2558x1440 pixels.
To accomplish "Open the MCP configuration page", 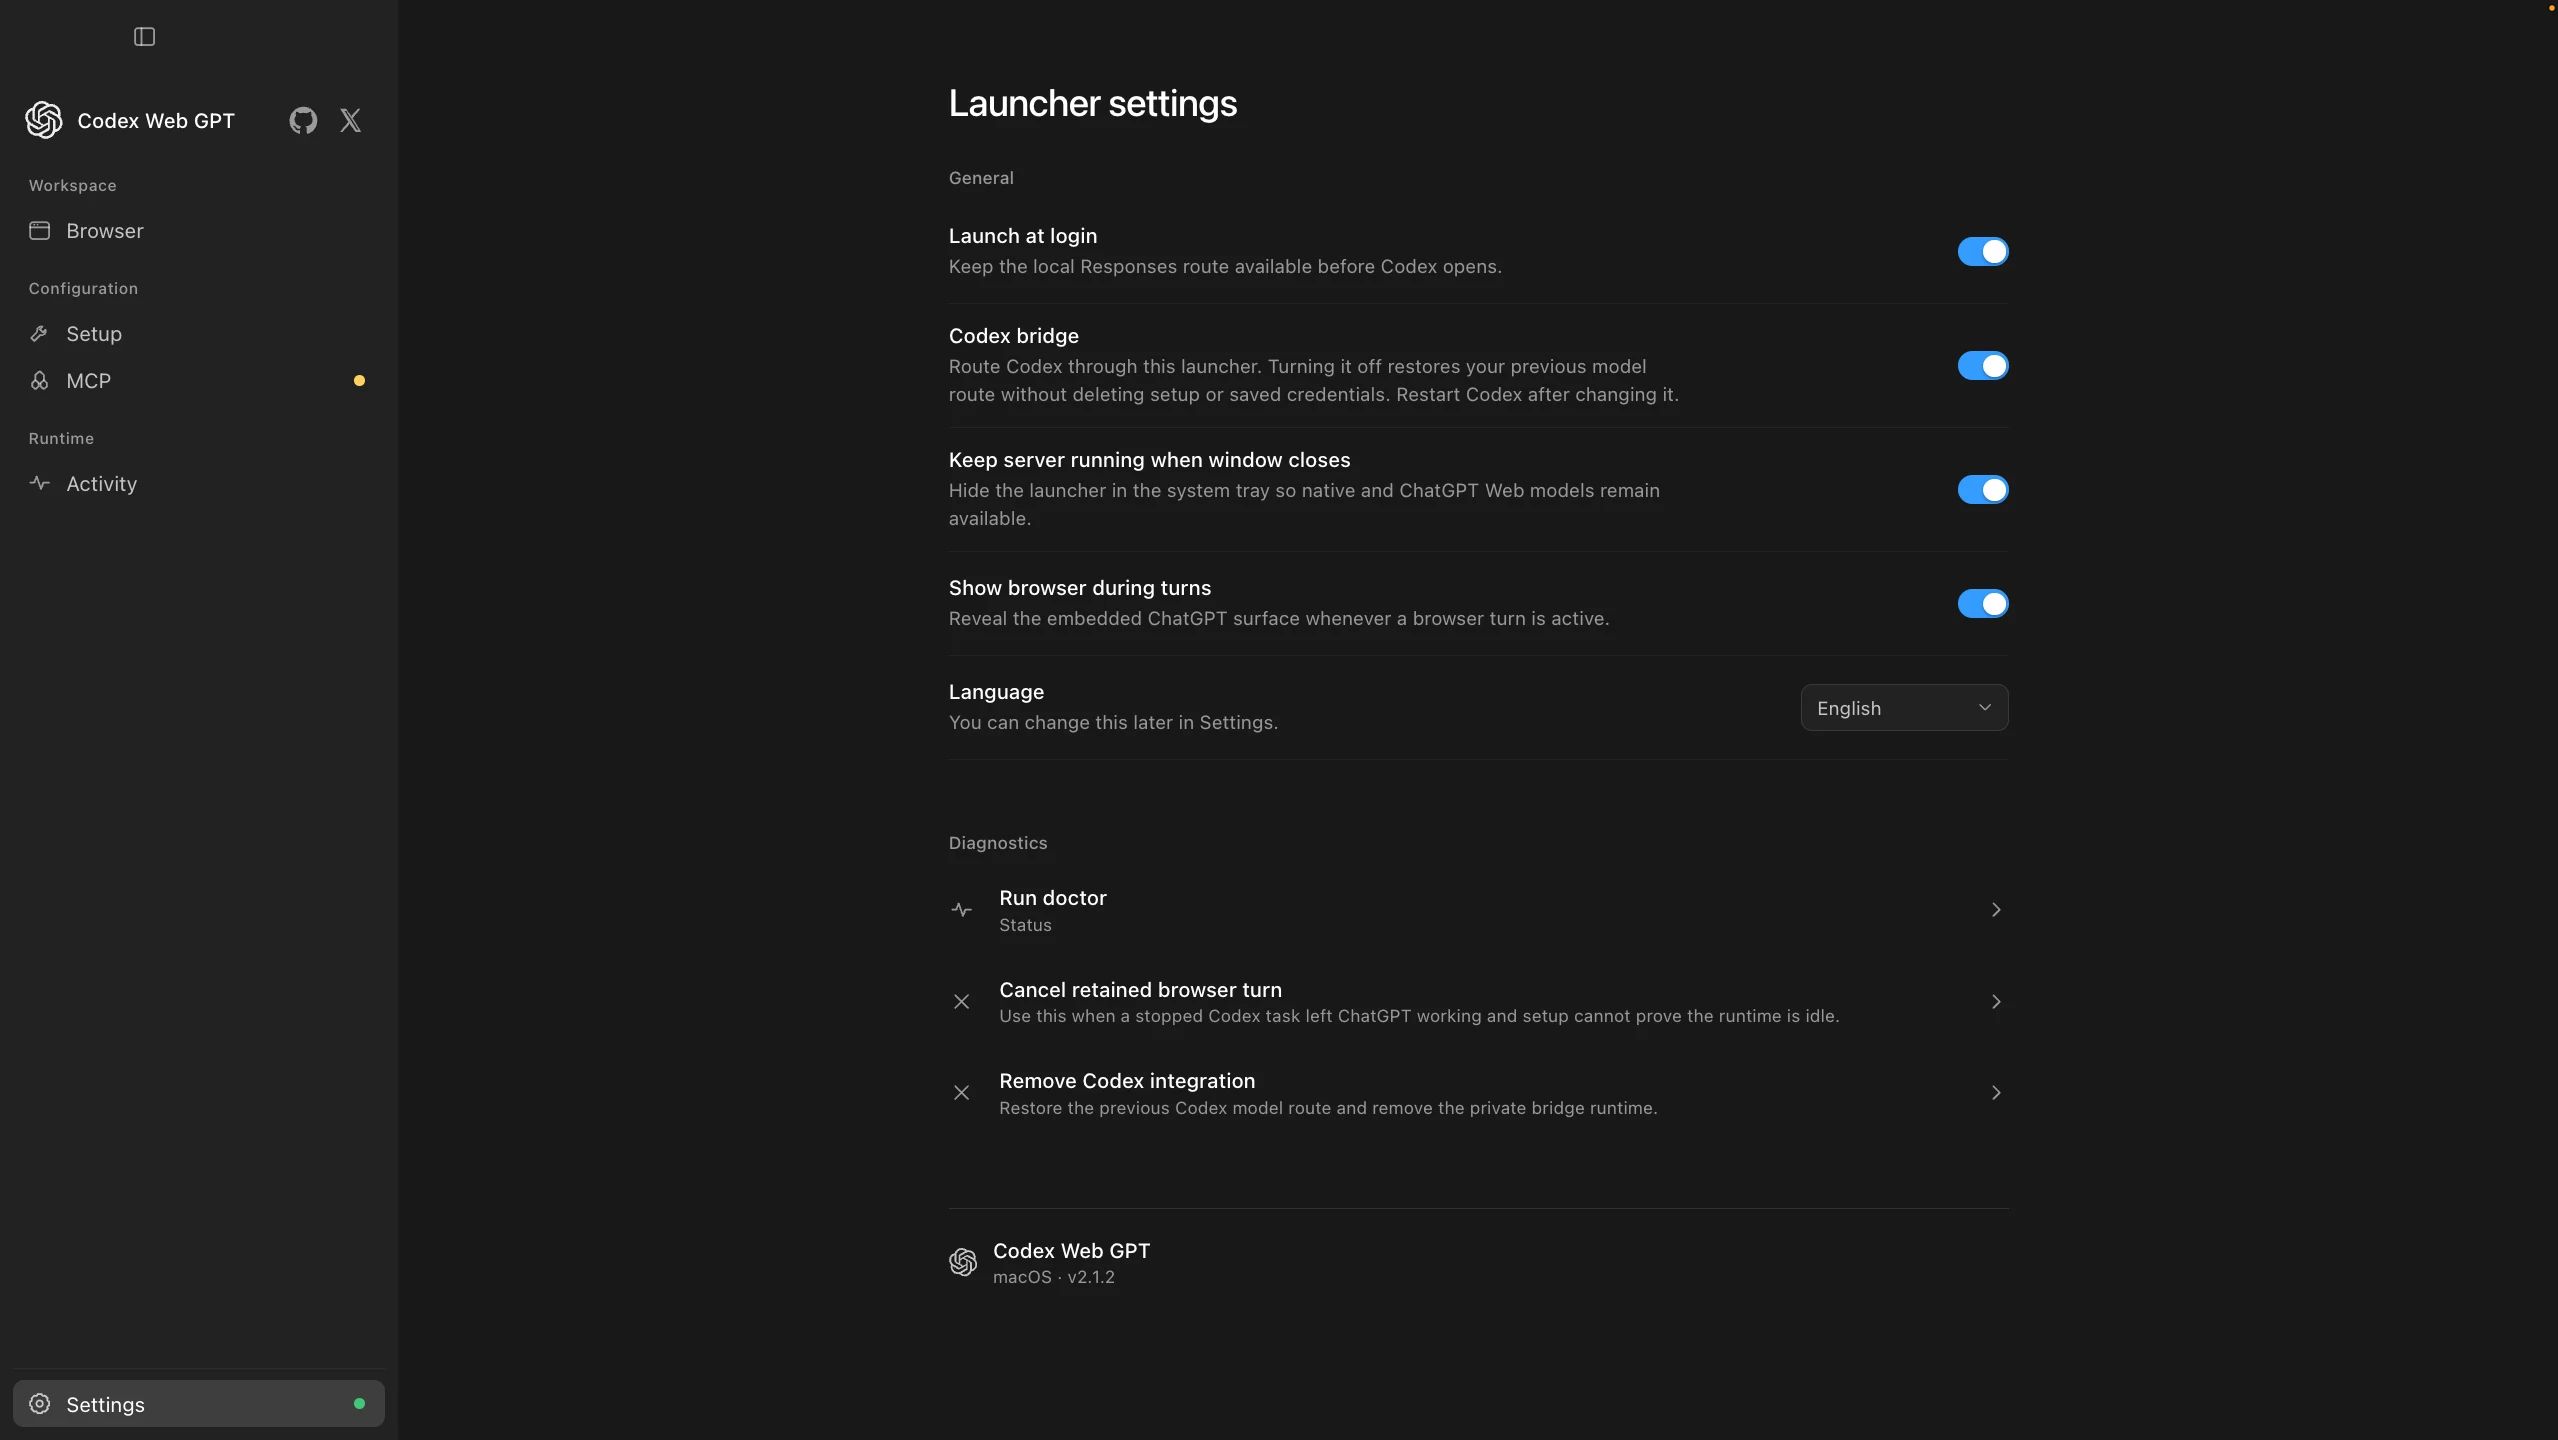I will pyautogui.click(x=198, y=381).
